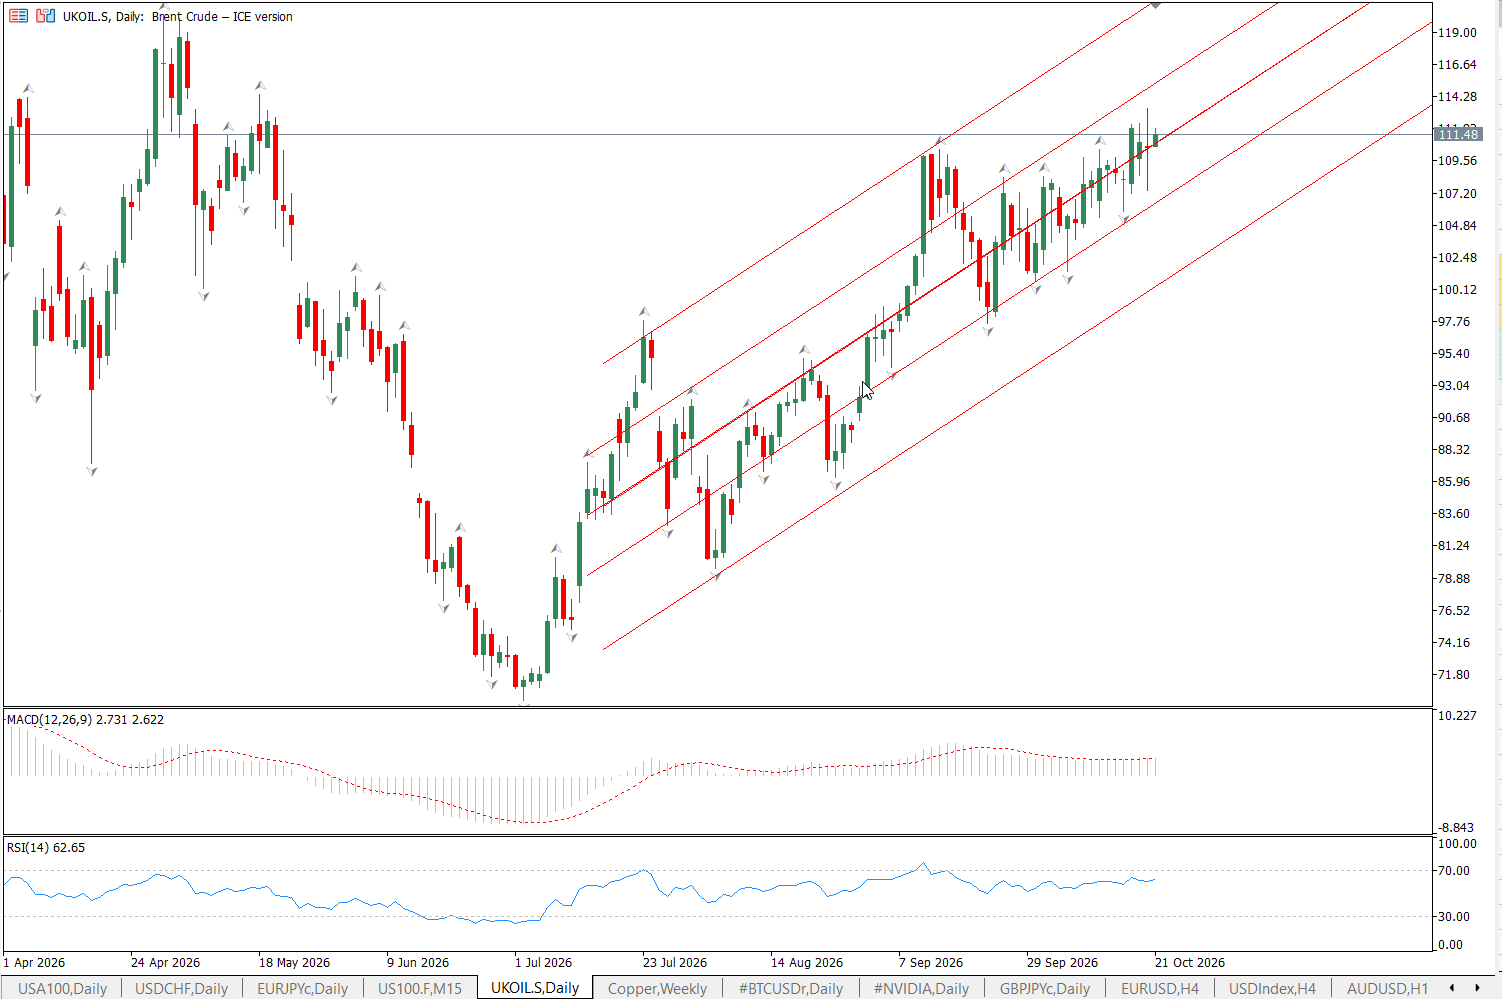
Task: Click the 70.00 RSI level label
Action: click(x=1454, y=871)
